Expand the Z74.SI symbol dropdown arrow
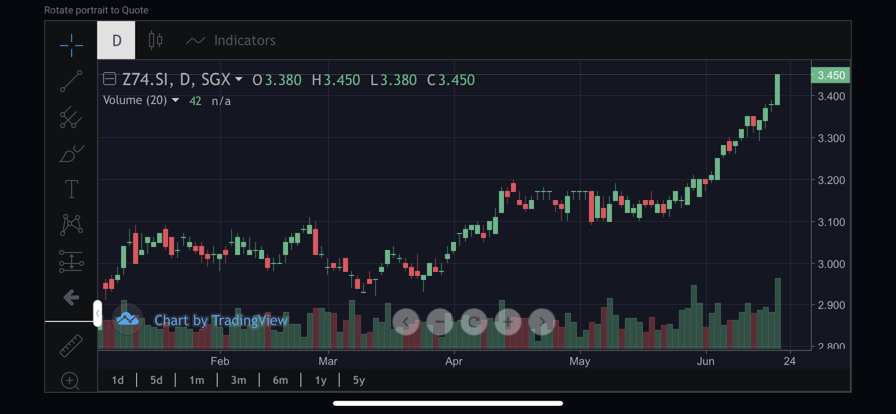This screenshot has width=896, height=414. point(239,80)
